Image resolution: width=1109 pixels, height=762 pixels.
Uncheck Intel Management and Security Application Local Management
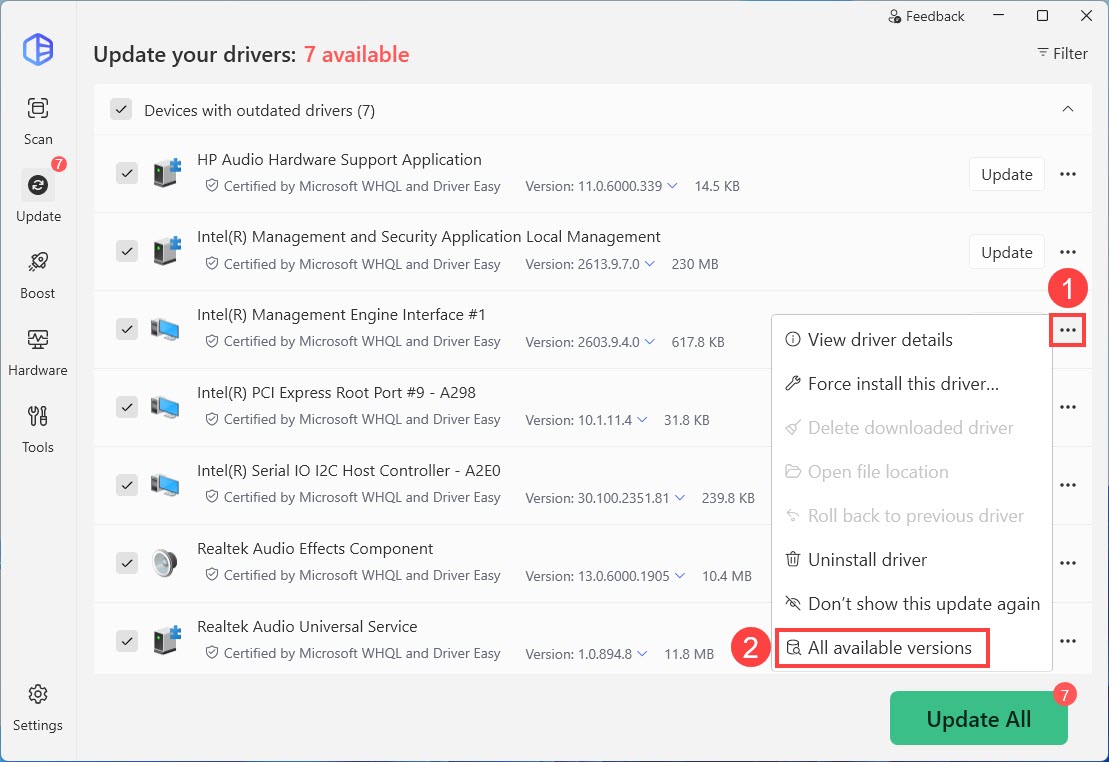127,251
